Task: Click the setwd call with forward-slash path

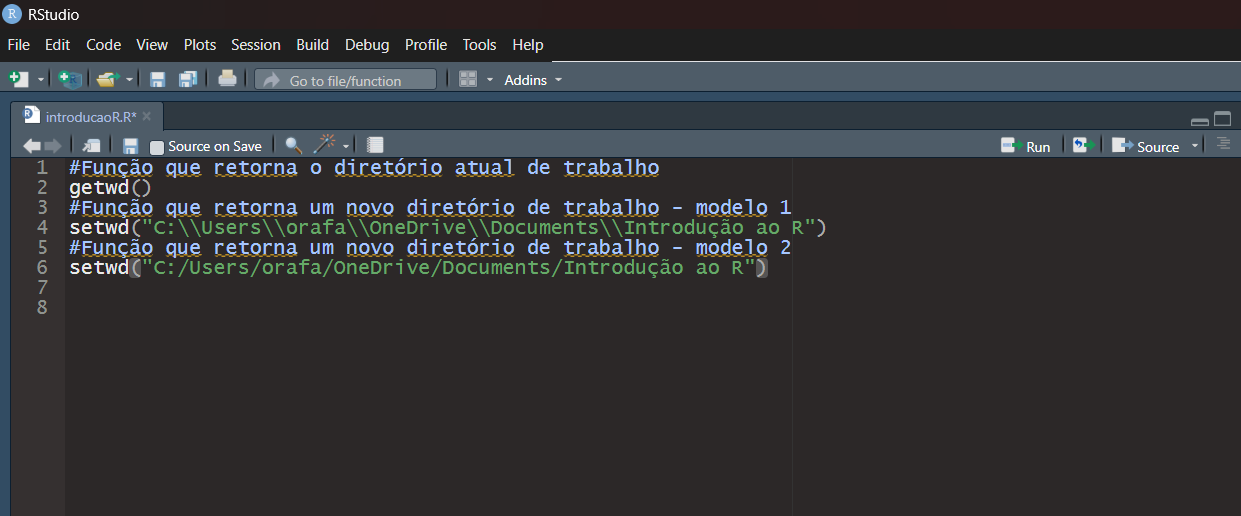Action: [x=418, y=268]
